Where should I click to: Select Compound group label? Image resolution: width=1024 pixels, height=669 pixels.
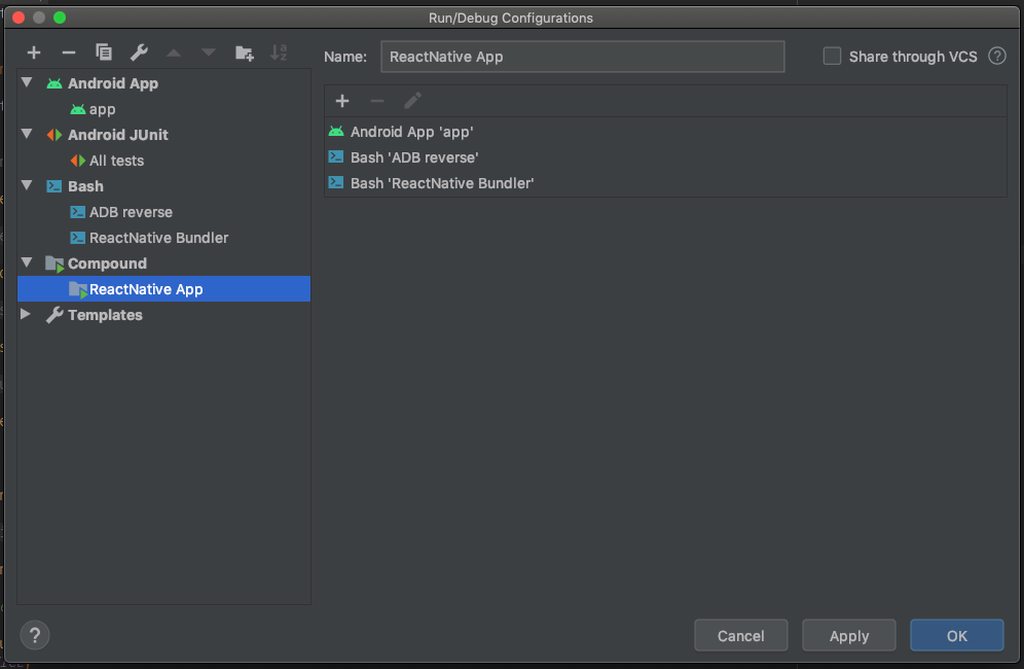(x=107, y=264)
